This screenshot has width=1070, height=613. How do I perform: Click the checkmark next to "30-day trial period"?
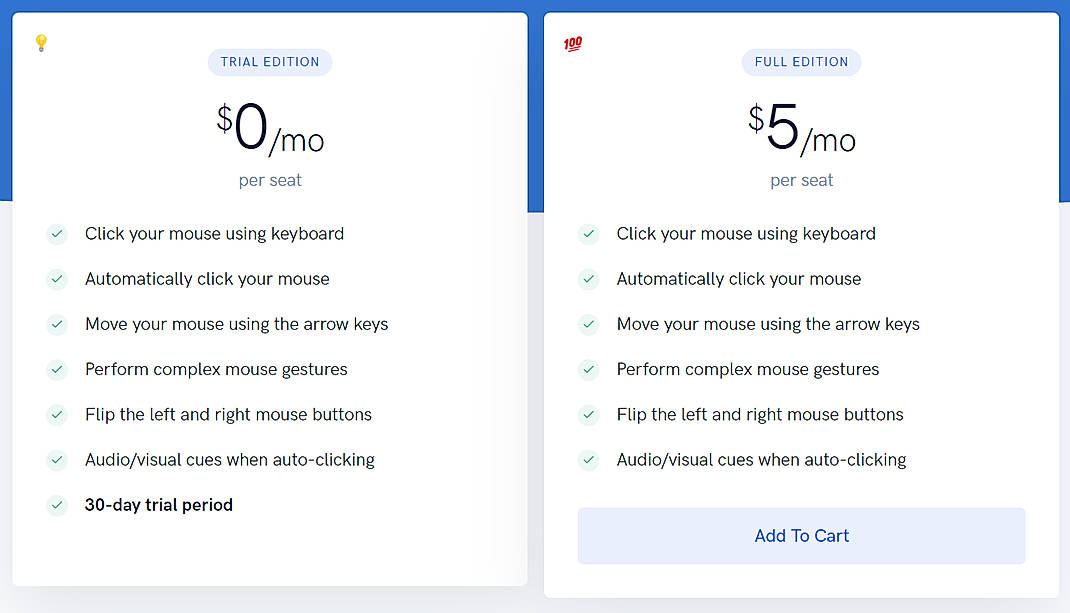point(57,505)
